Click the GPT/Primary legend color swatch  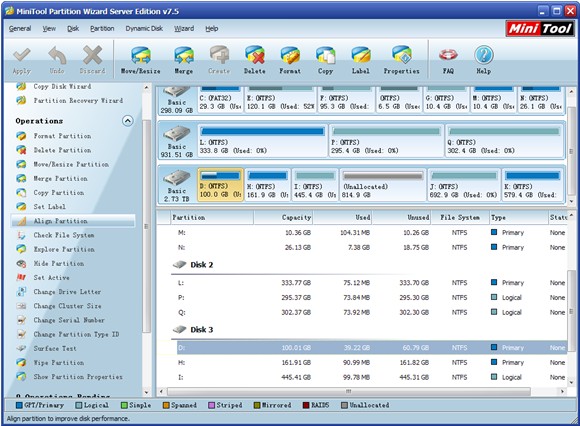[x=19, y=405]
